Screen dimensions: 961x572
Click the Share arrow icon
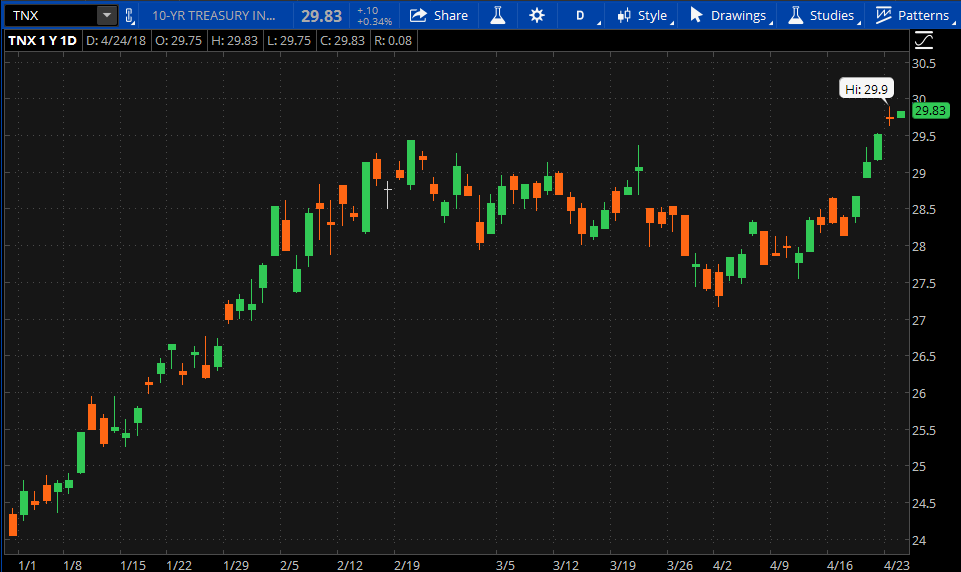click(418, 15)
